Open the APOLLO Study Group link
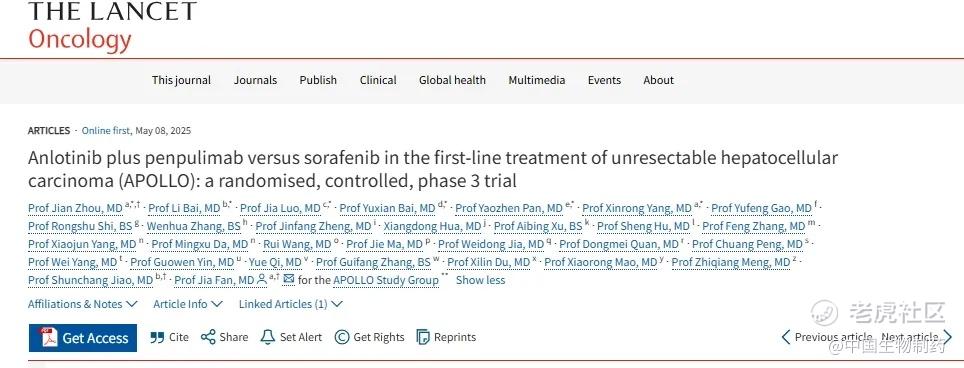 [386, 280]
